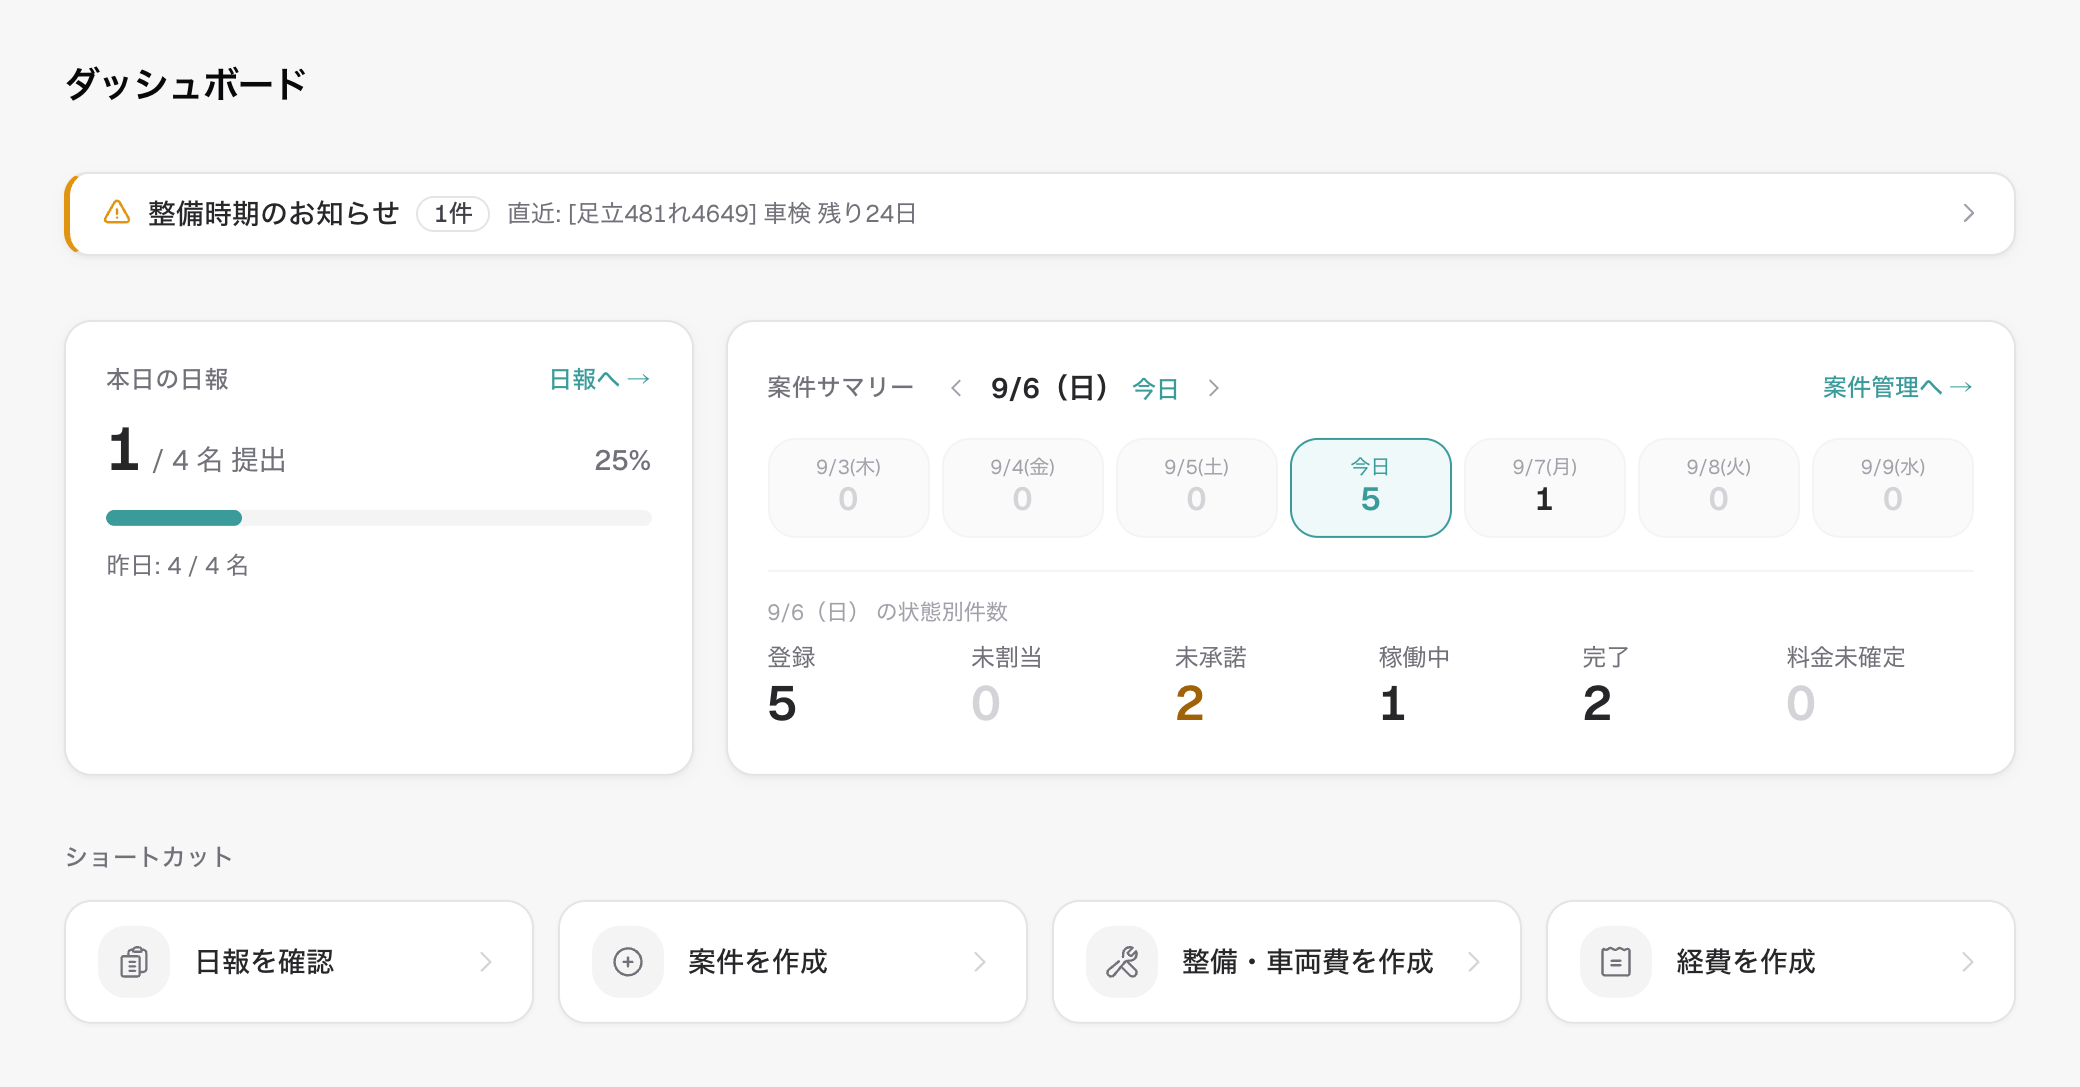Select the 今日 date card showing 5
Screen dimensions: 2080x1087
pos(1370,488)
